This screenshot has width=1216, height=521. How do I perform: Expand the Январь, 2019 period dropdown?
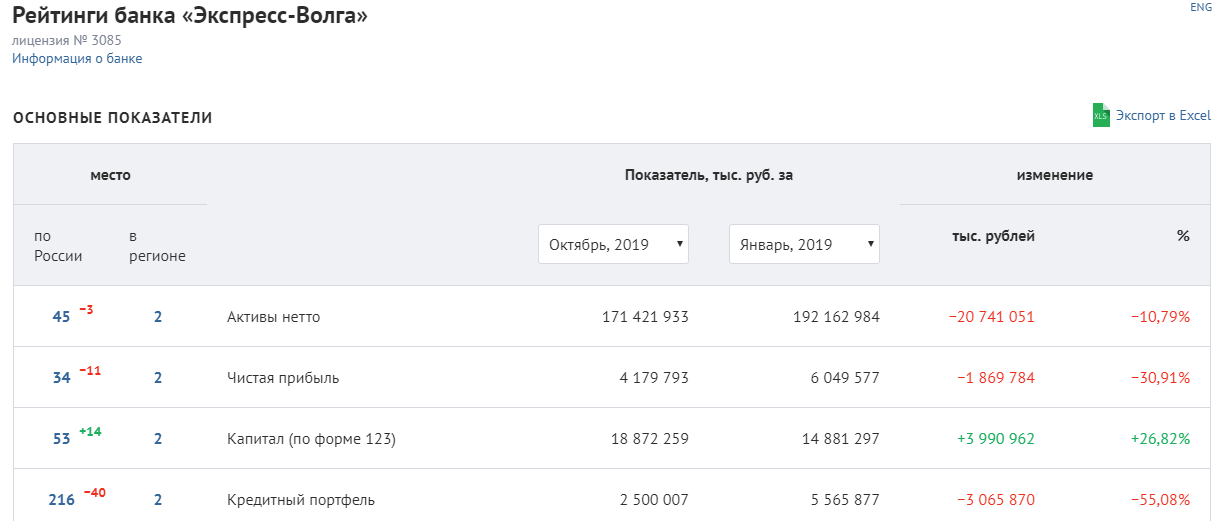click(x=804, y=244)
